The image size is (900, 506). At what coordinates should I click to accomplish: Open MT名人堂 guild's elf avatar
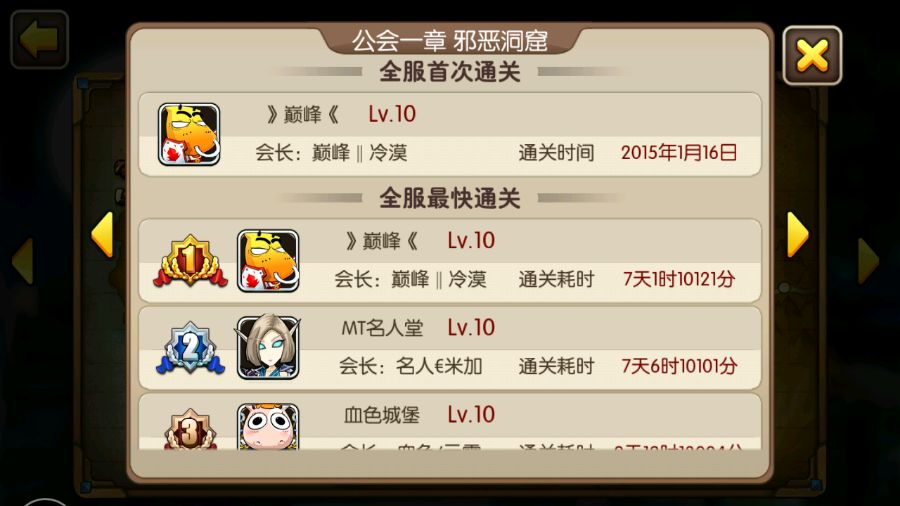point(268,347)
